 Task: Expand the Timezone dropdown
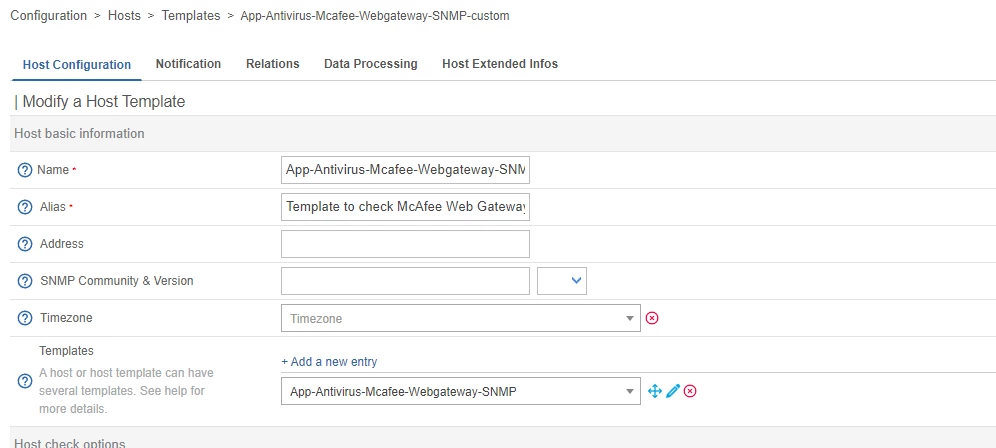click(x=460, y=318)
